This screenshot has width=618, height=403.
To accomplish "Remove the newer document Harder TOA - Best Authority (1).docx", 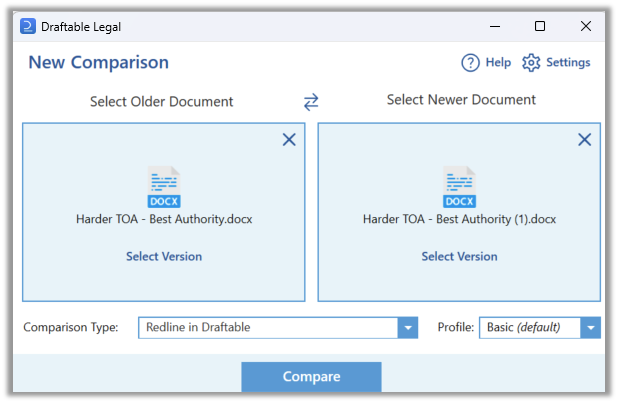I will pyautogui.click(x=584, y=139).
